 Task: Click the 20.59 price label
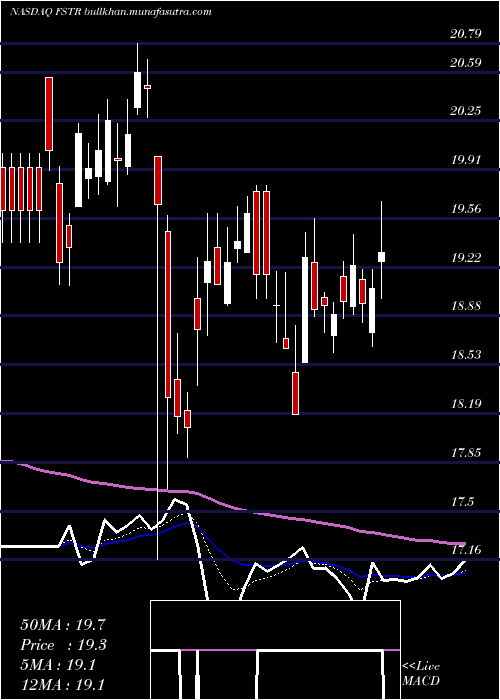coord(466,63)
